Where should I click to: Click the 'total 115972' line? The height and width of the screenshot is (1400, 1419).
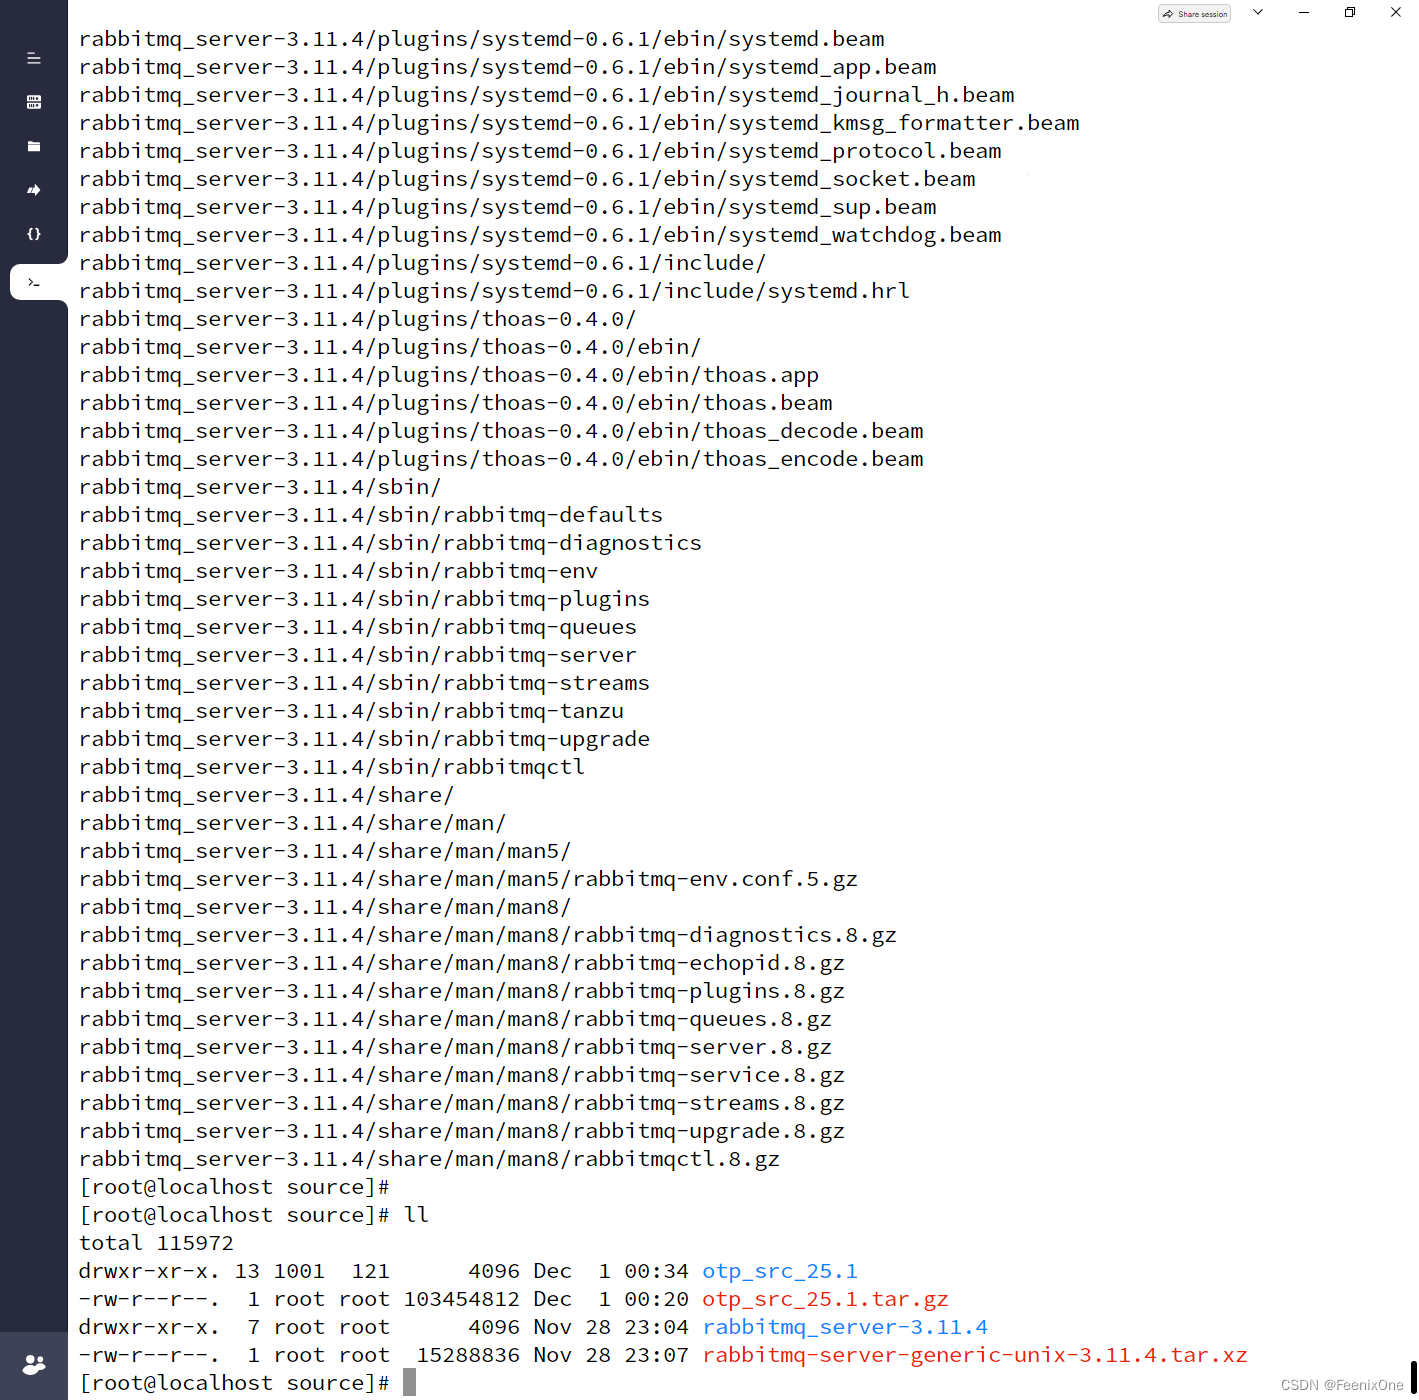156,1243
